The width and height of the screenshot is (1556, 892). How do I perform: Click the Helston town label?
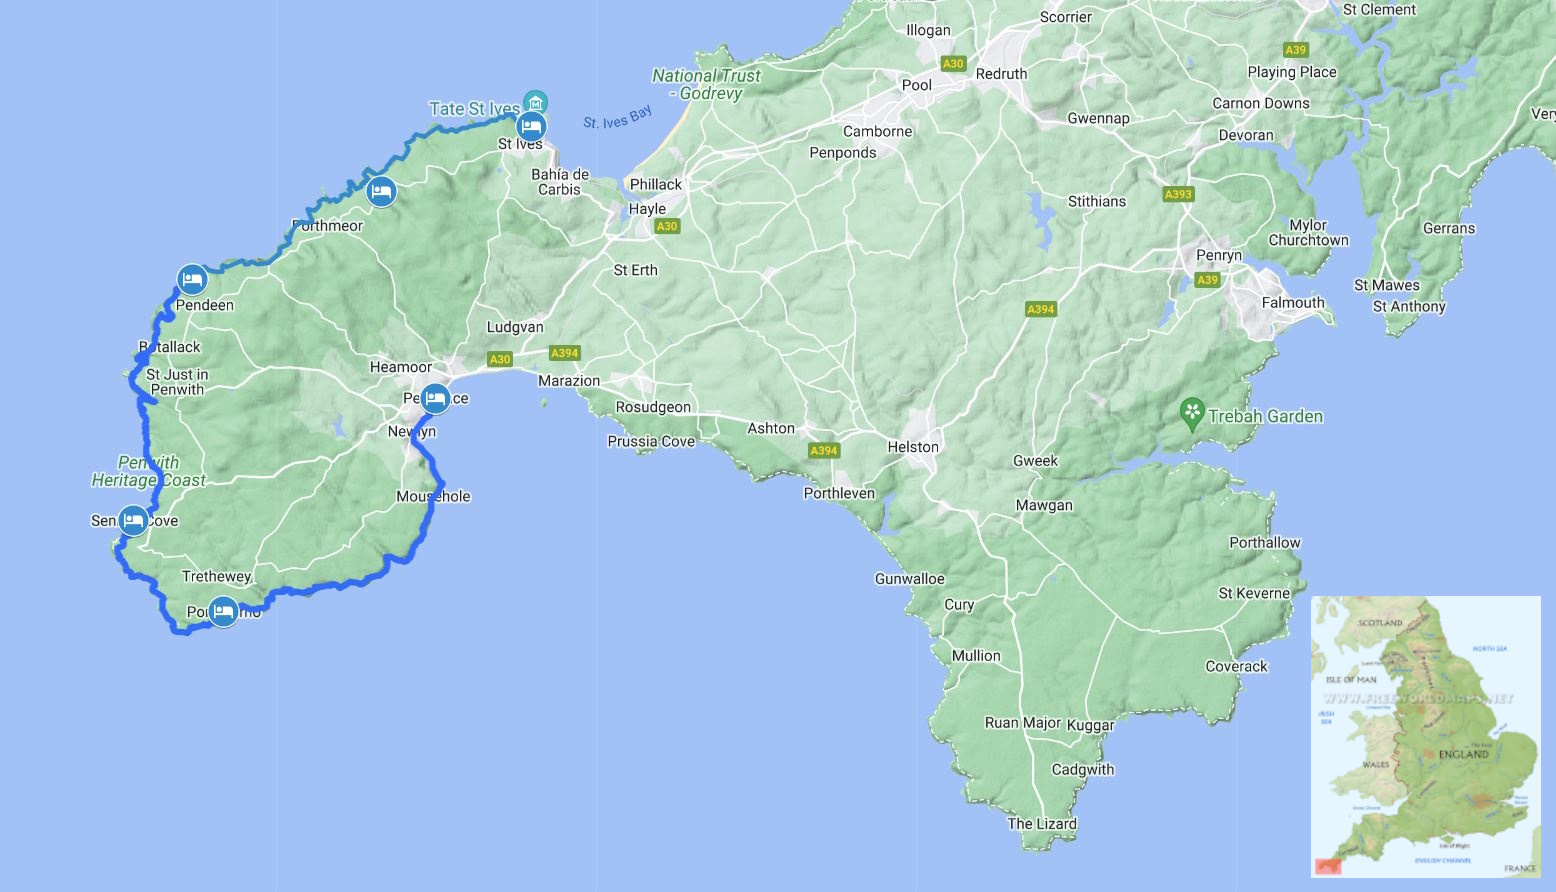(913, 447)
